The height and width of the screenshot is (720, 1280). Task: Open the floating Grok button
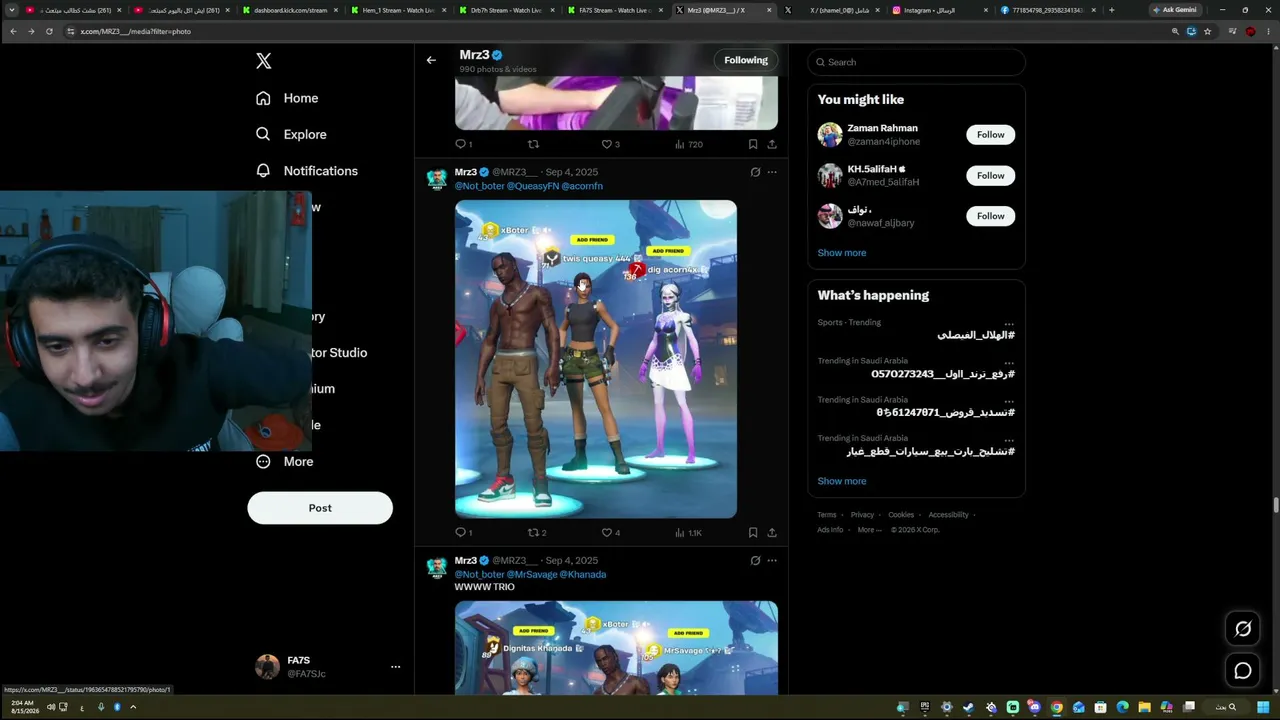(1243, 628)
